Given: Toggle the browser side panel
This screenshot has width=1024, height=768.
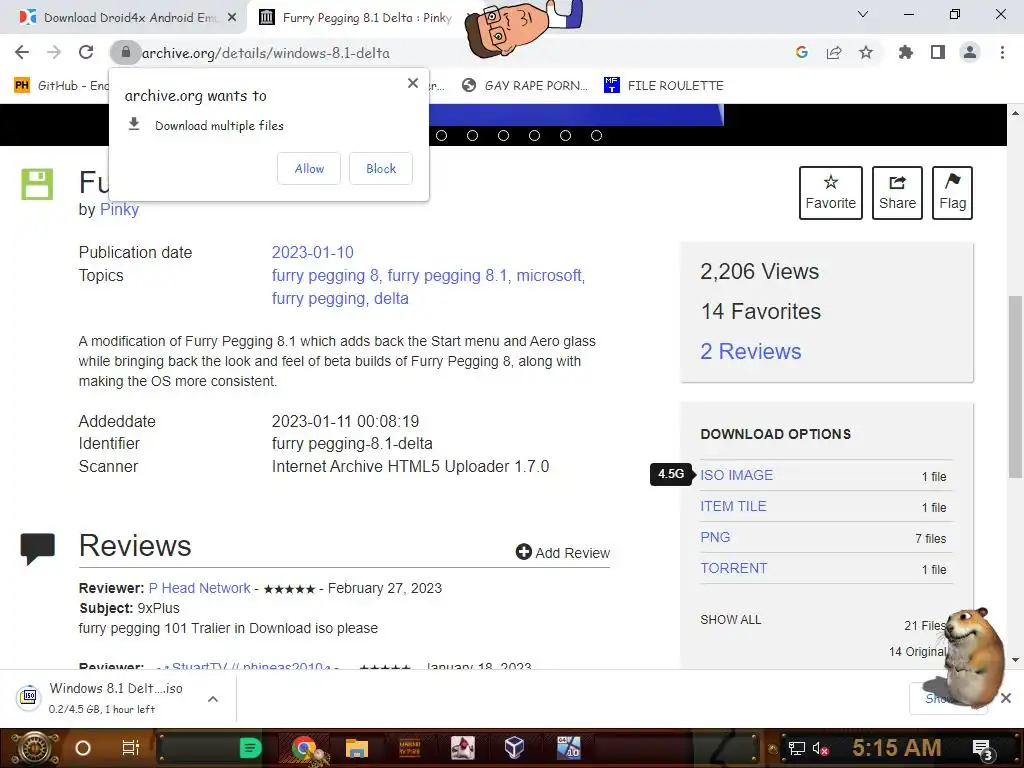Looking at the screenshot, I should [x=938, y=52].
